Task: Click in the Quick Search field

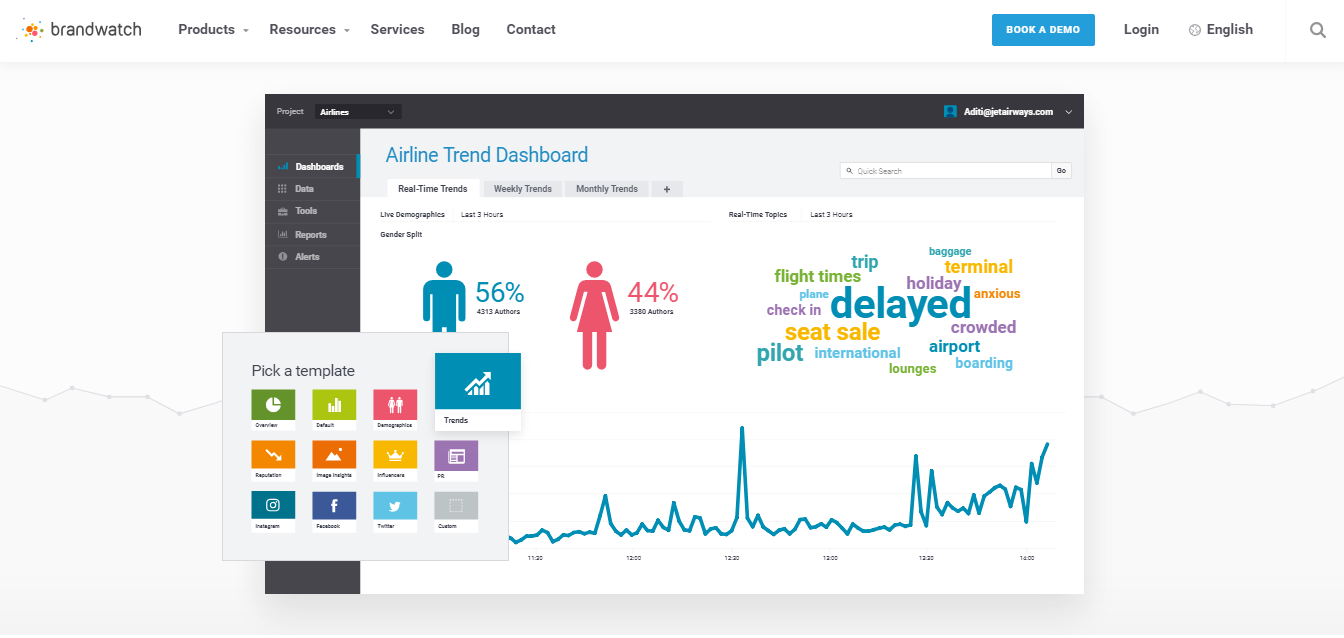Action: (946, 171)
